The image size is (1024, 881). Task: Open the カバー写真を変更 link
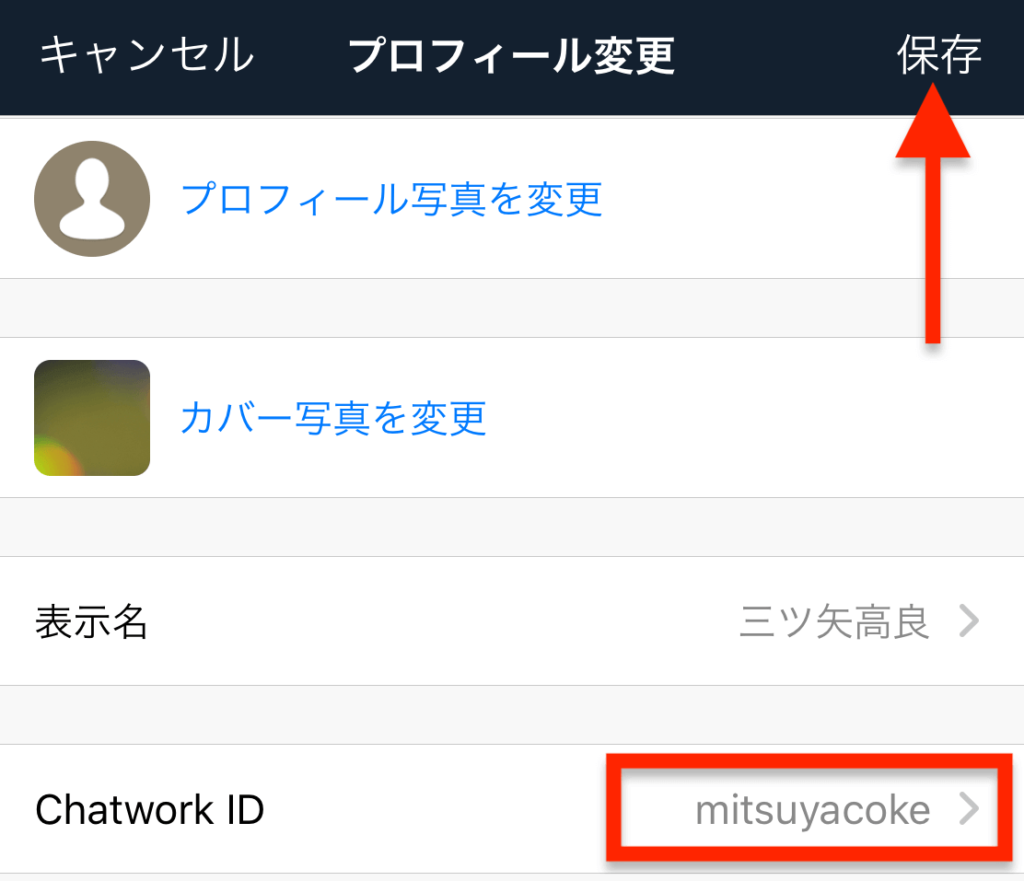333,418
